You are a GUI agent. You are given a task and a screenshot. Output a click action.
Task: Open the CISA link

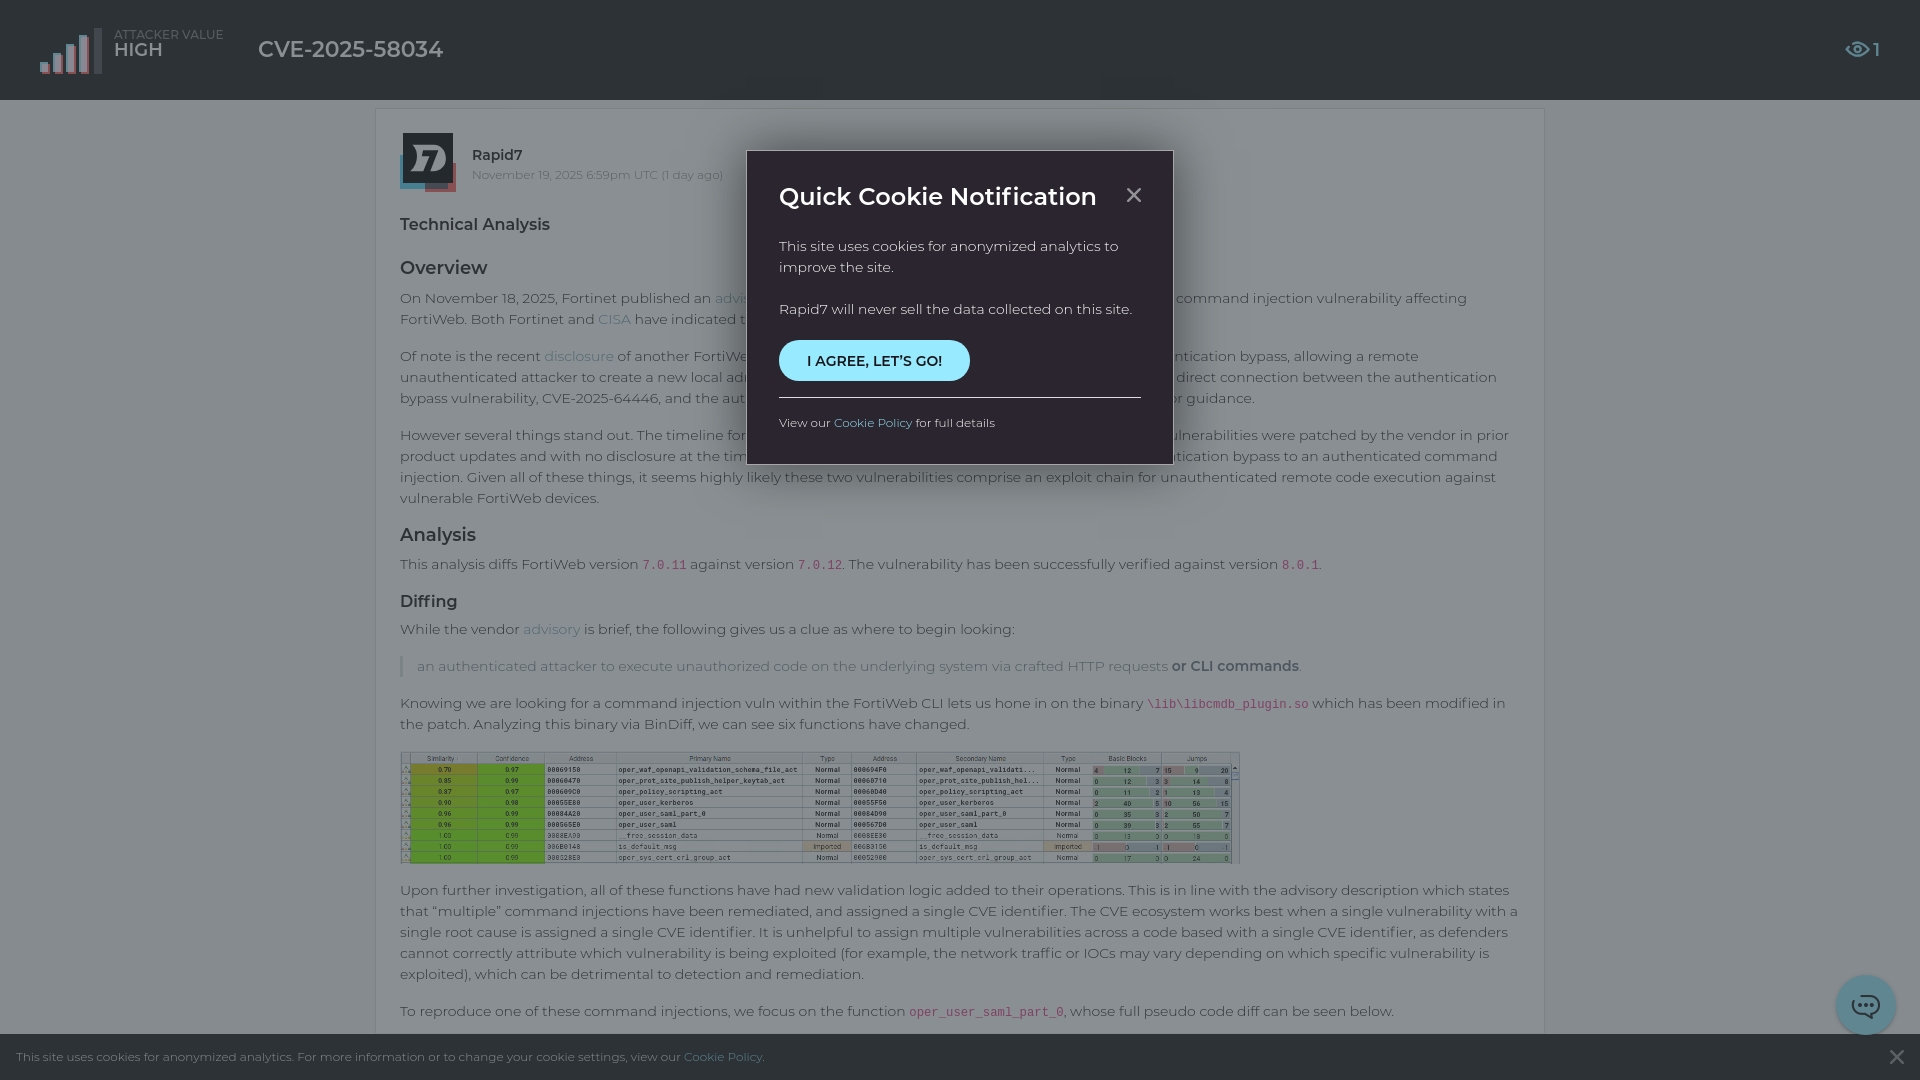click(x=613, y=319)
